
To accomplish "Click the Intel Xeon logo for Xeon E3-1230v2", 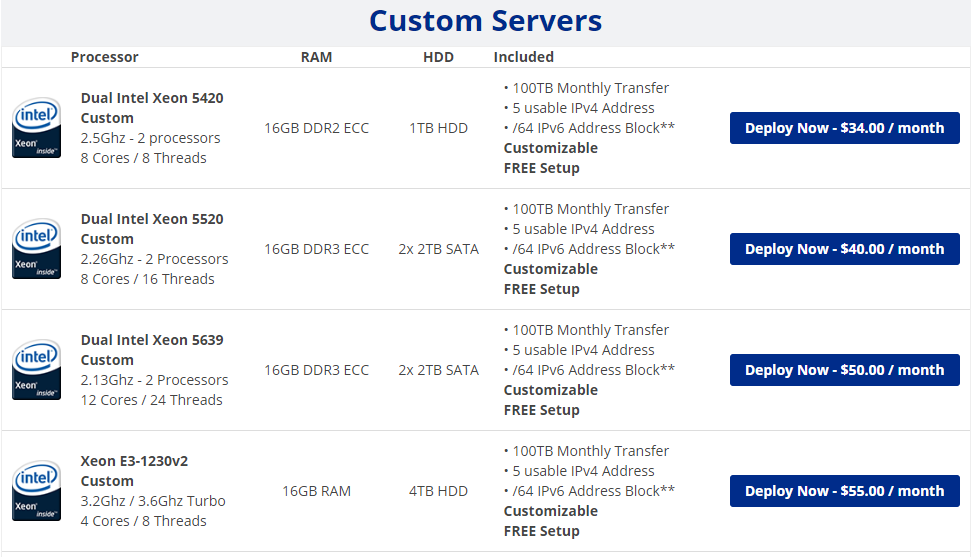I will [36, 491].
